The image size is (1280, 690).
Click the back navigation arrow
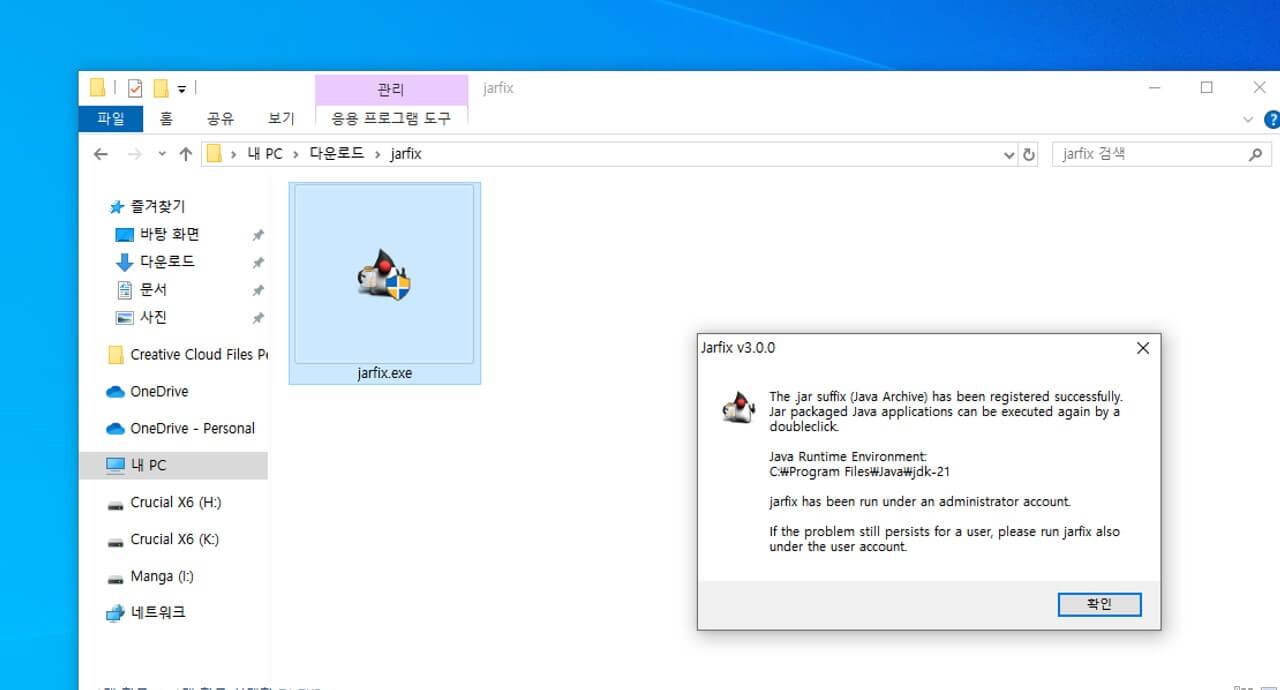coord(100,154)
